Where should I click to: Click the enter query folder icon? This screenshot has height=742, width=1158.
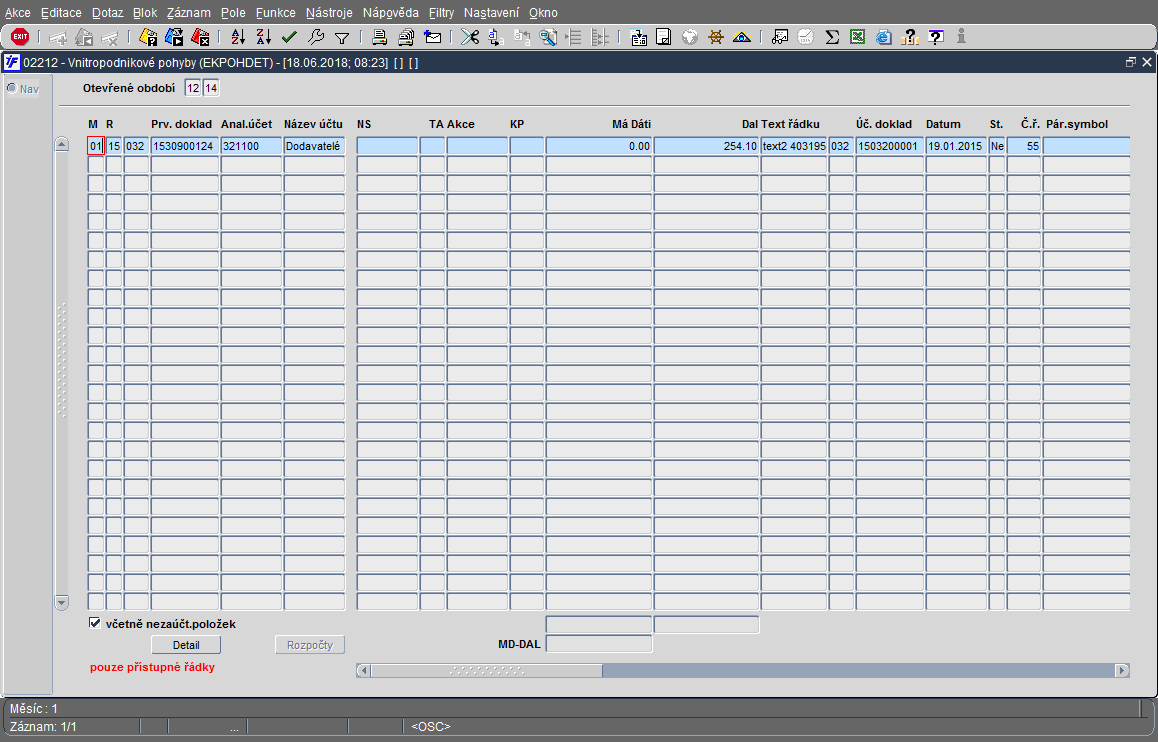[x=148, y=36]
